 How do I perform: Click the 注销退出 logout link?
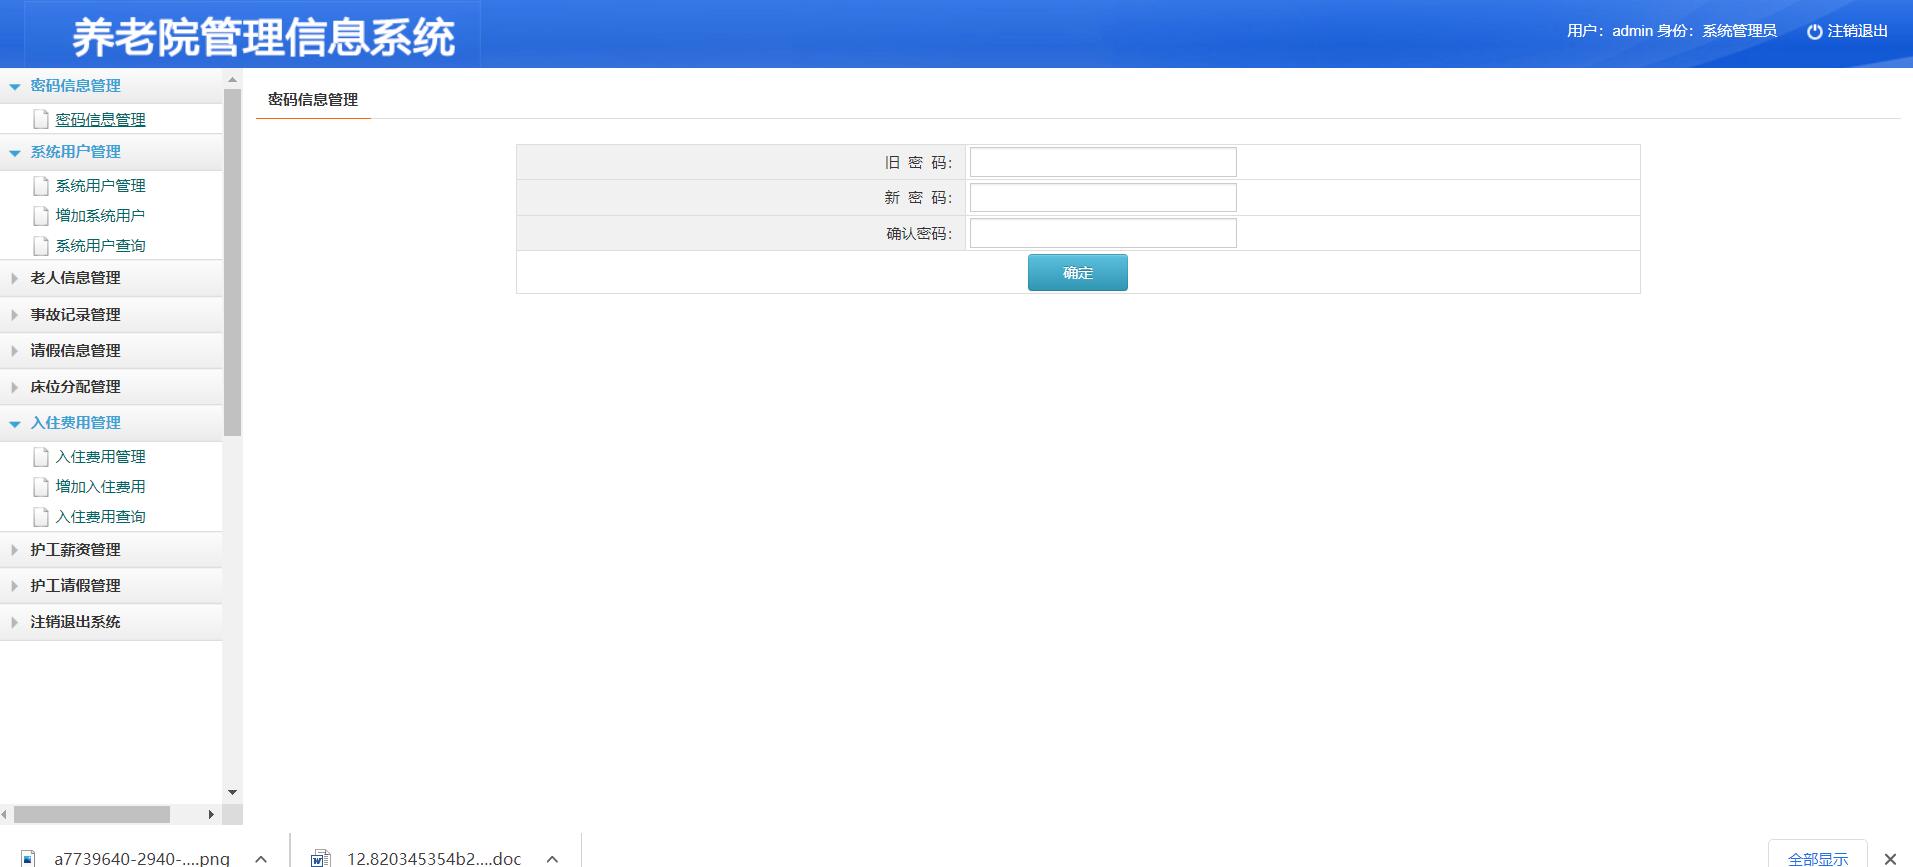click(1857, 31)
